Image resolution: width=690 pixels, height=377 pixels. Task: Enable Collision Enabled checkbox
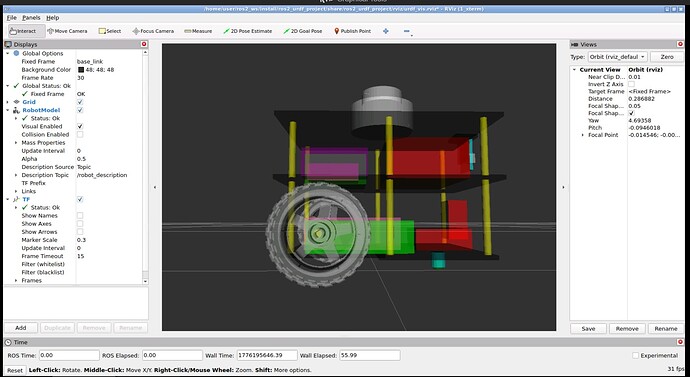pyautogui.click(x=80, y=135)
